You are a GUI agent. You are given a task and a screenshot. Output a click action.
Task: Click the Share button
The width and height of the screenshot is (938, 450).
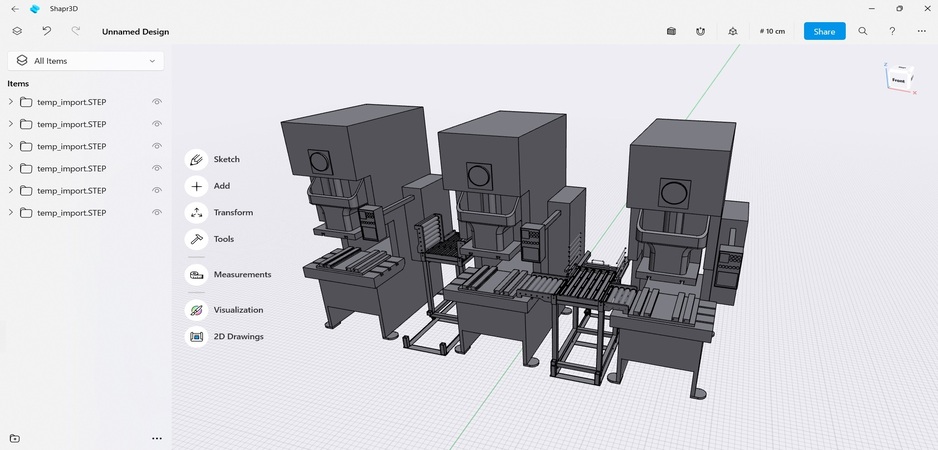point(824,31)
